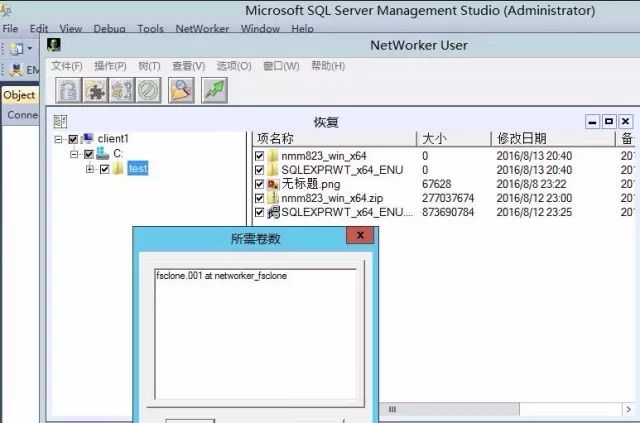
Task: Click the Archive toolbar icon
Action: [122, 90]
